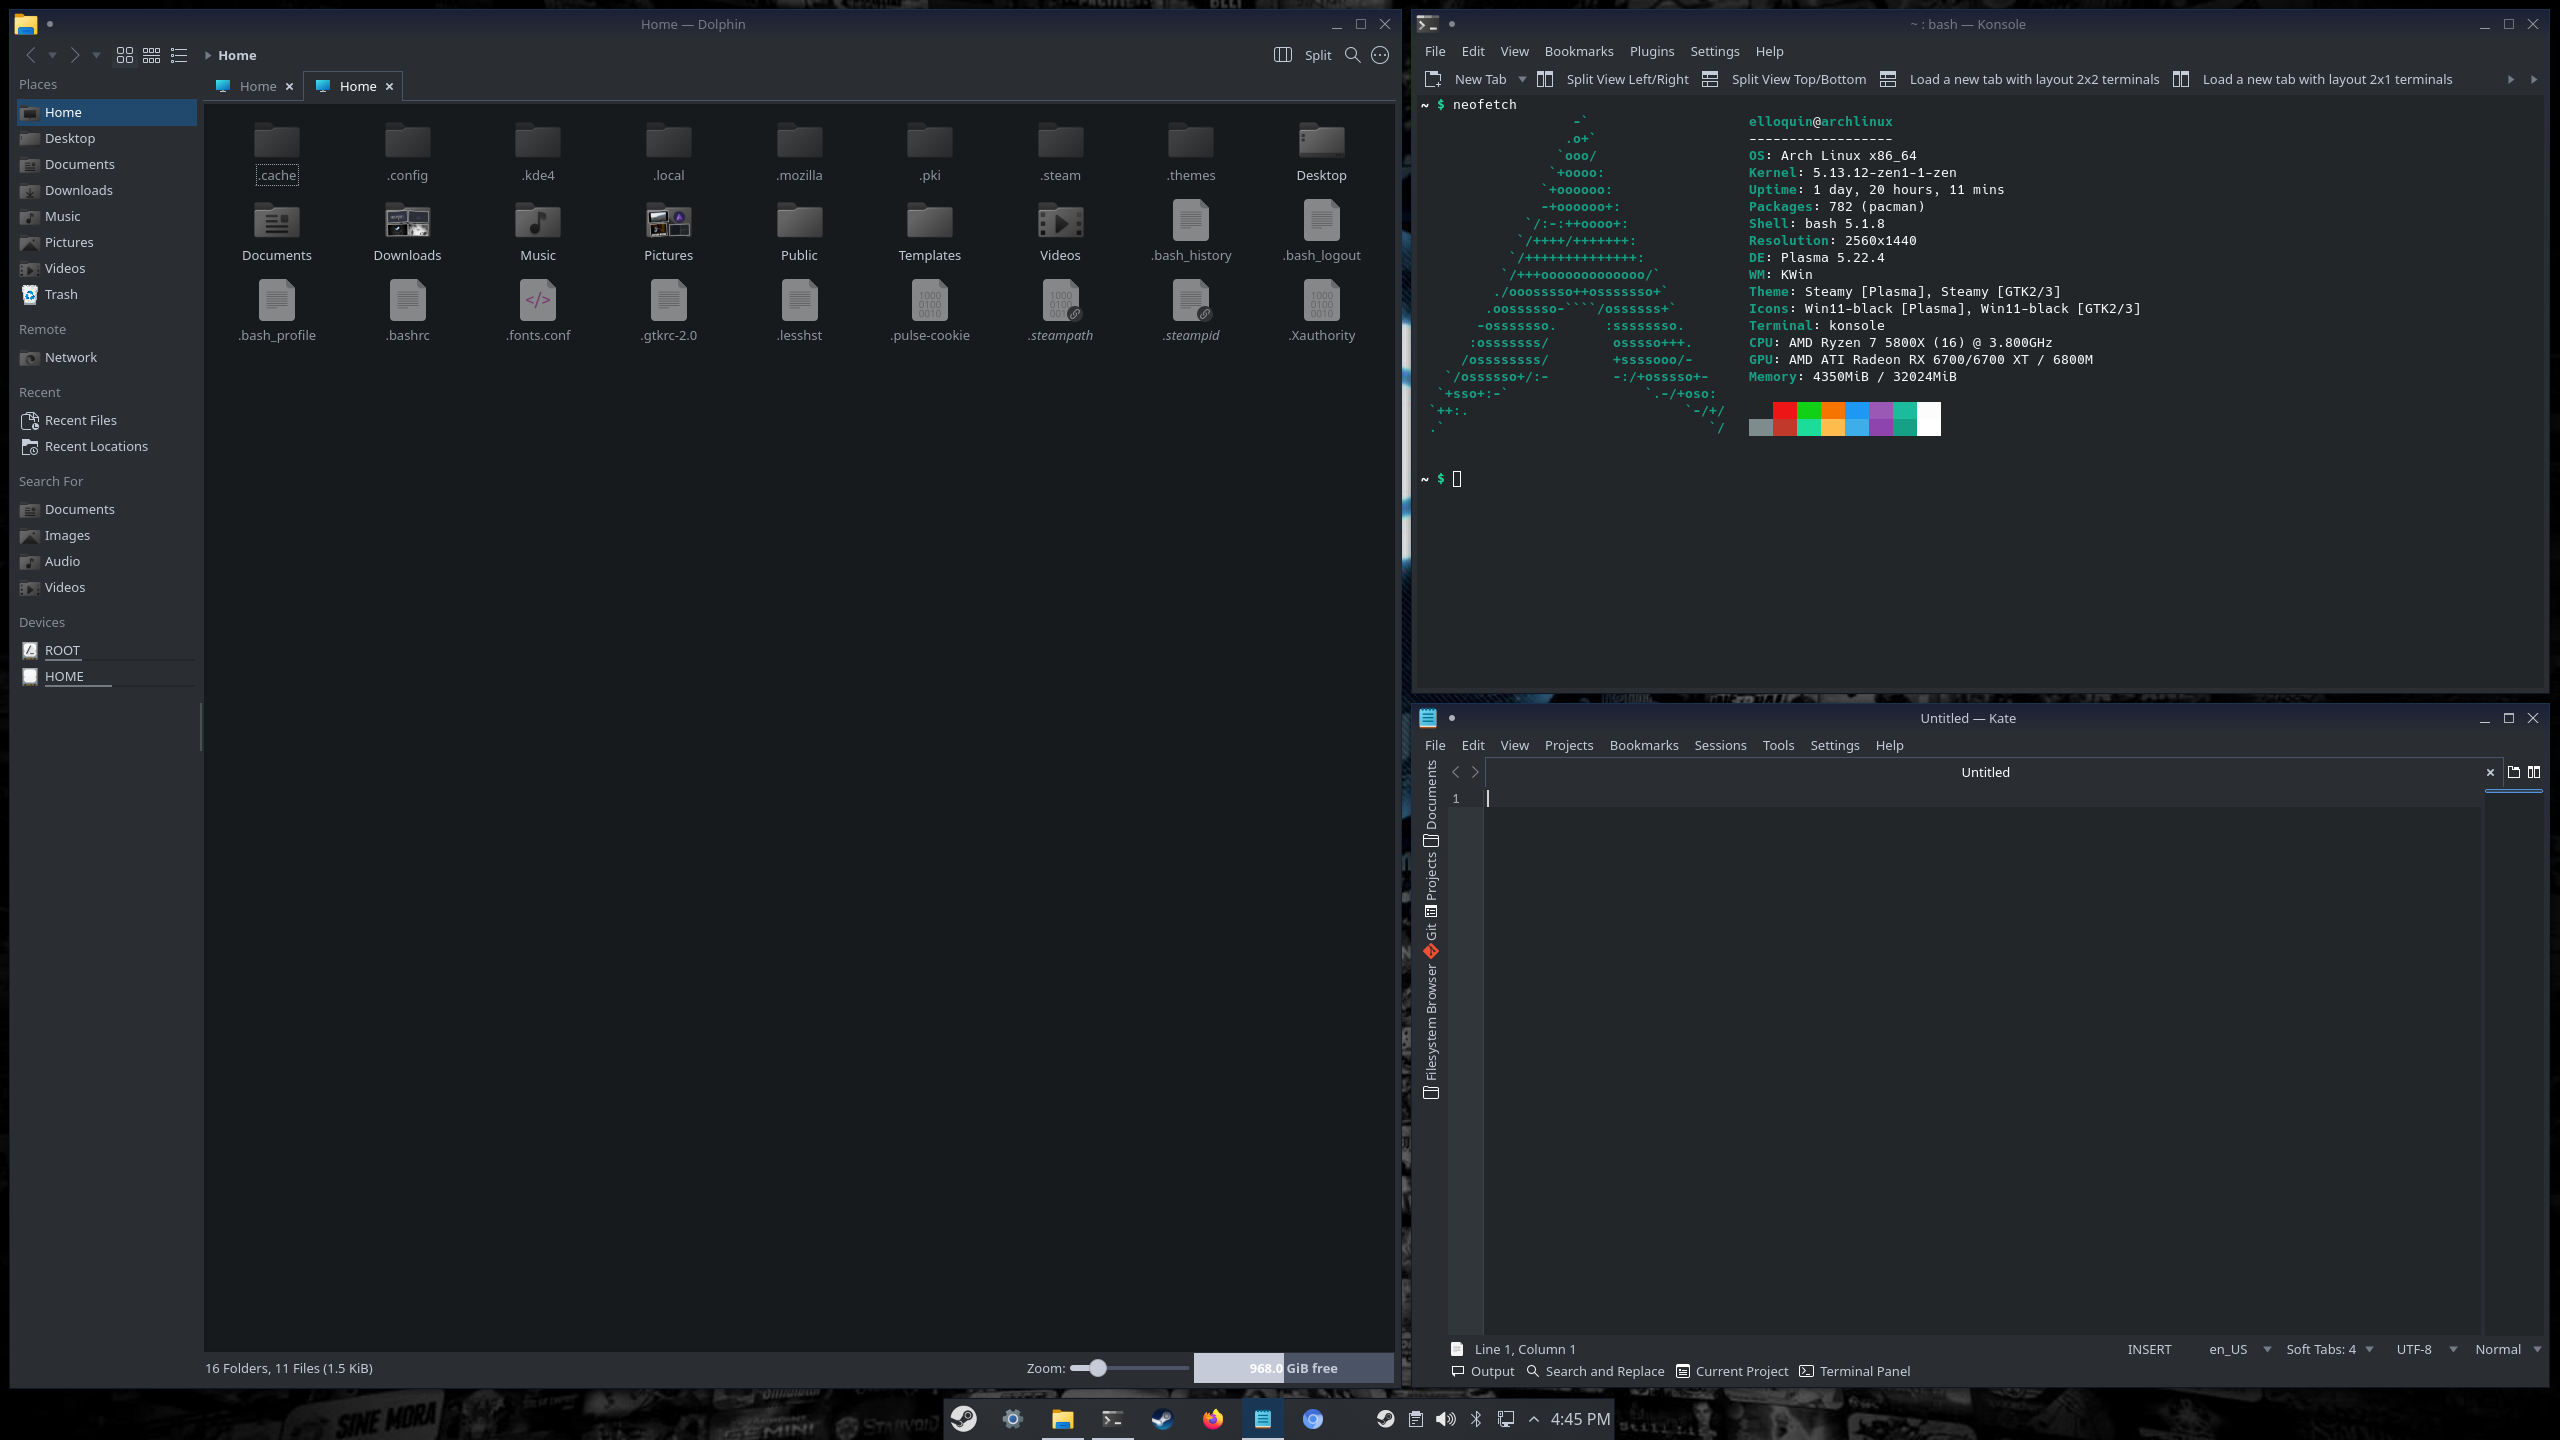Click the Split View Left/Right icon
The height and width of the screenshot is (1440, 2560).
1545,79
